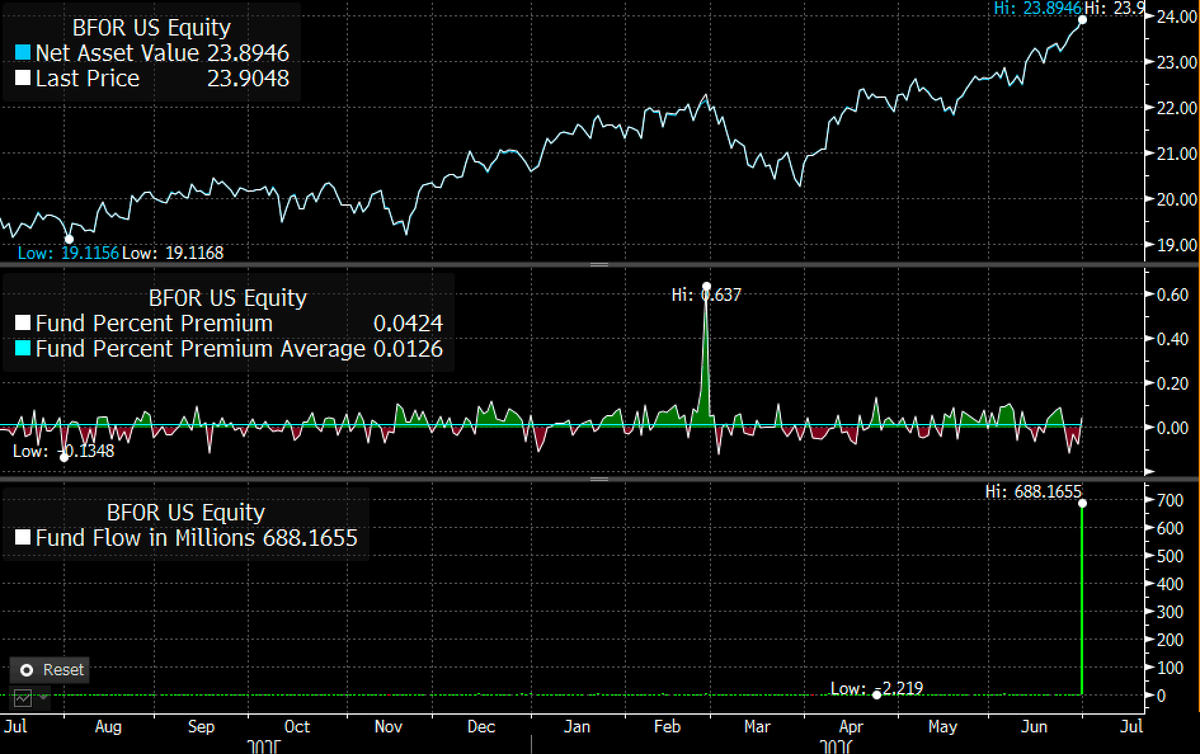Open the chart type icon below Reset

pyautogui.click(x=23, y=696)
